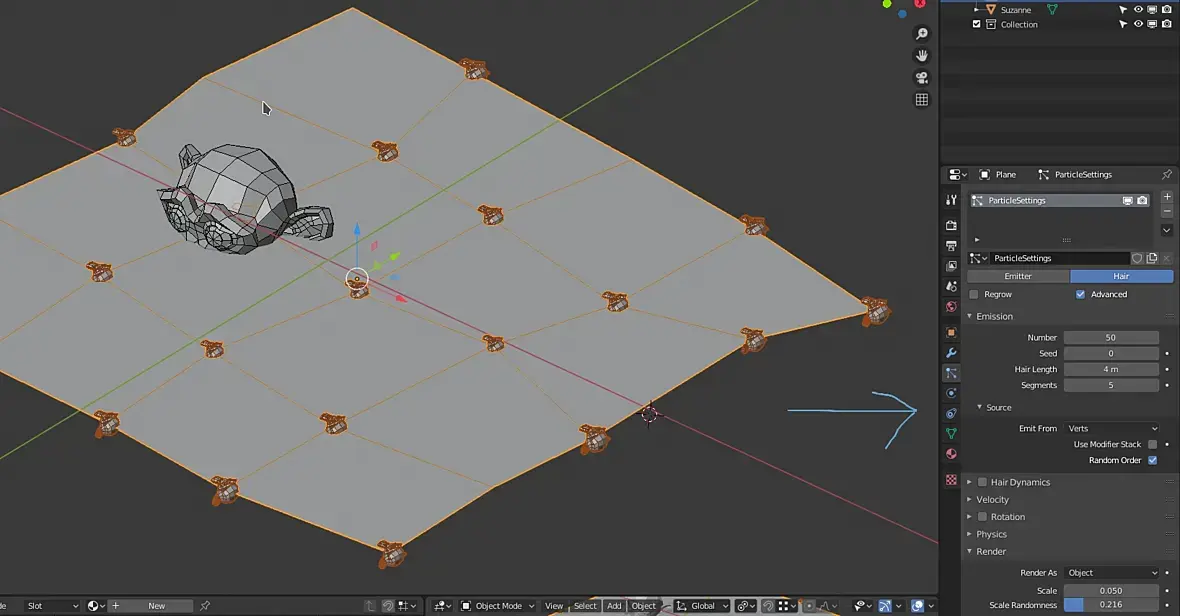Click Suzanne's green mesh data icon
This screenshot has width=1180, height=616.
[1052, 10]
